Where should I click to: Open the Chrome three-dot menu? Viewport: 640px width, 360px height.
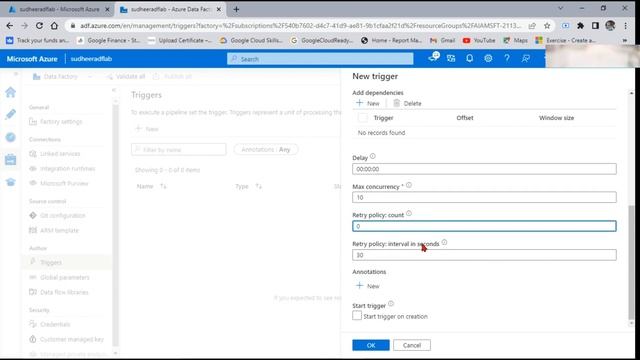pyautogui.click(x=625, y=26)
